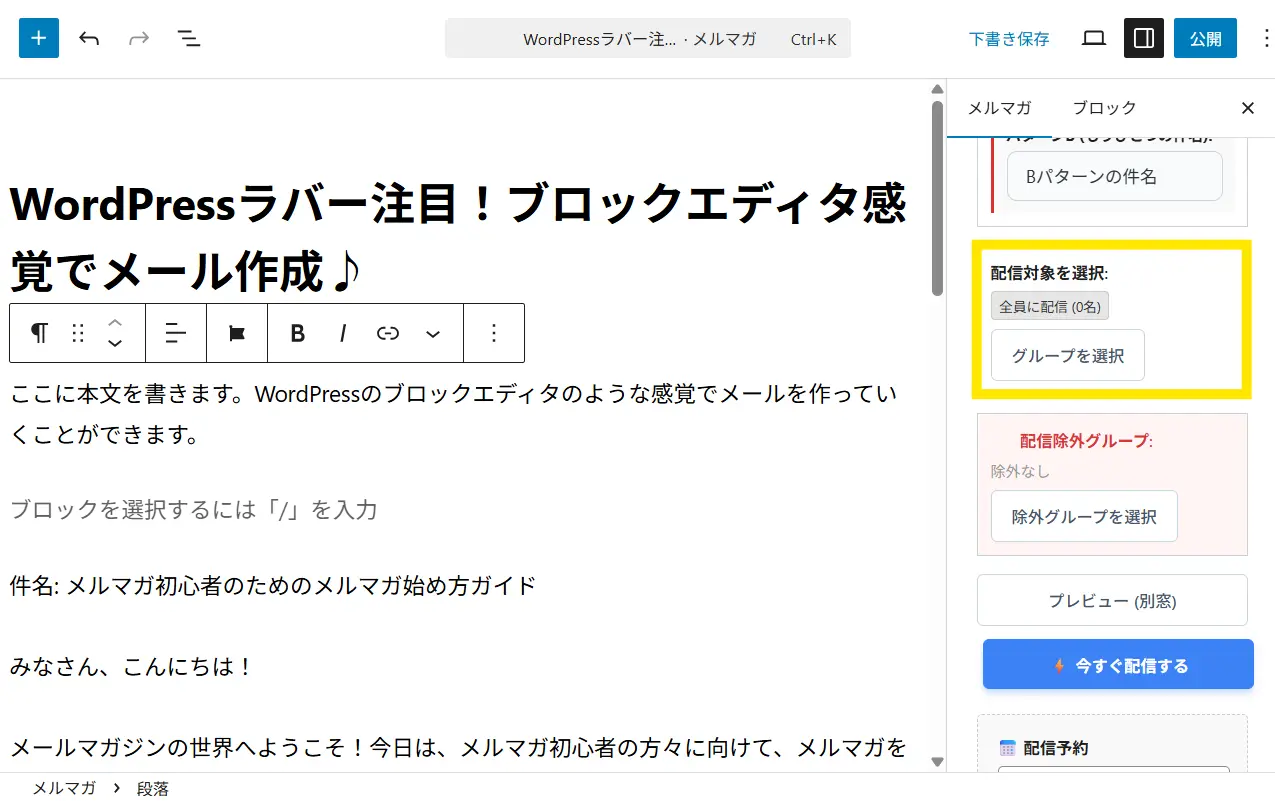Image resolution: width=1275 pixels, height=801 pixels.
Task: Expand more rich text formatting options
Action: click(433, 333)
